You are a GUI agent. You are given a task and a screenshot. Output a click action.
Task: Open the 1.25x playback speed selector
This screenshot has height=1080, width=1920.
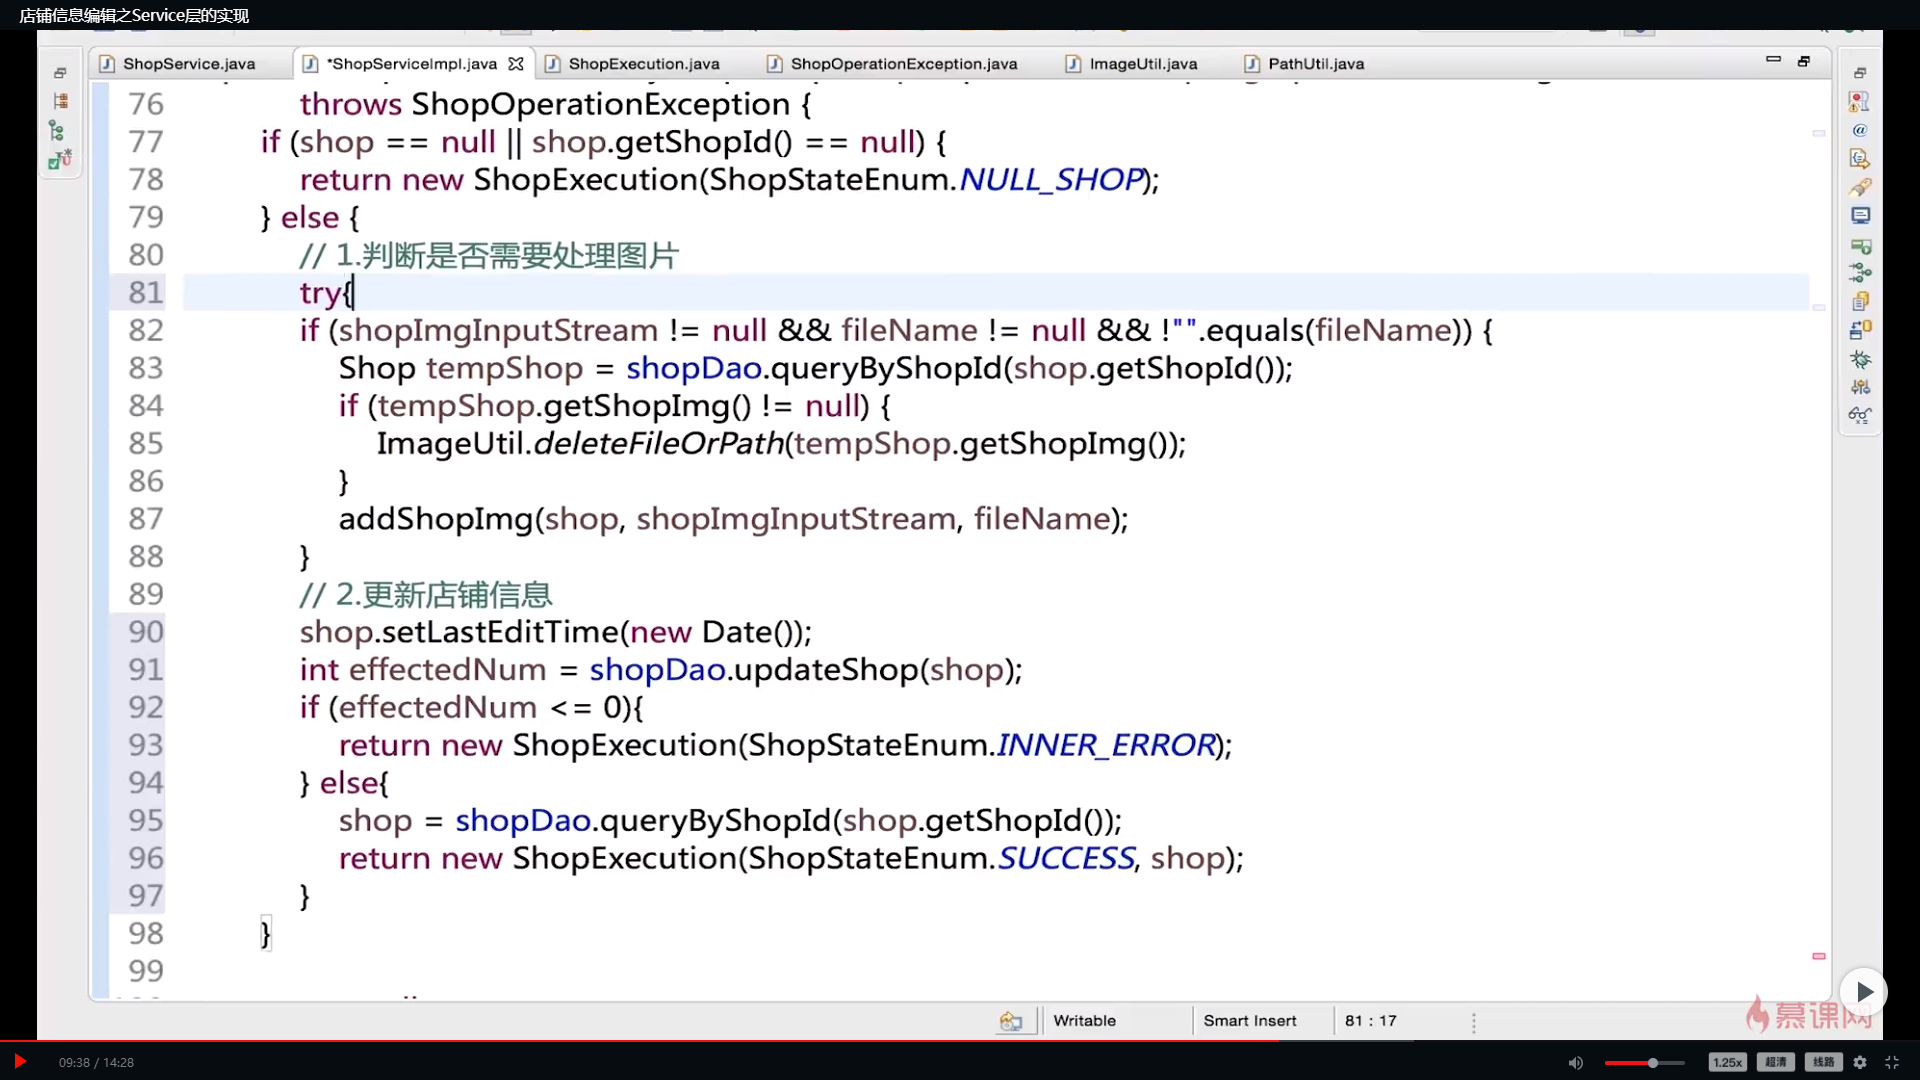tap(1727, 1062)
